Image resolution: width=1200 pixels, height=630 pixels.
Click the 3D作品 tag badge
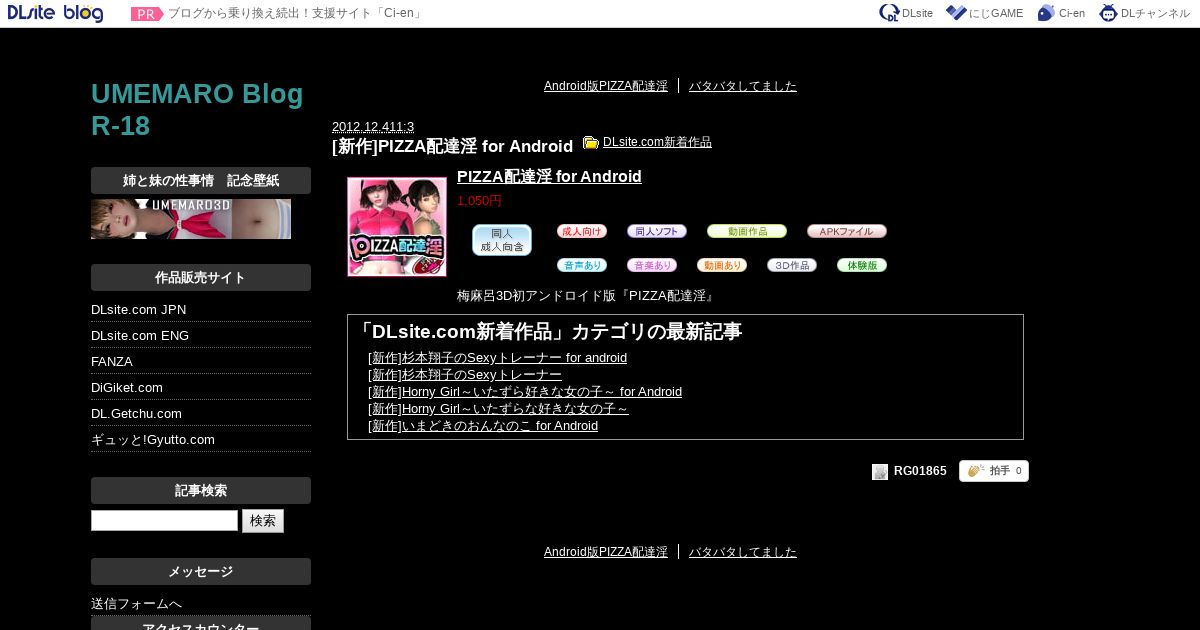pos(792,265)
